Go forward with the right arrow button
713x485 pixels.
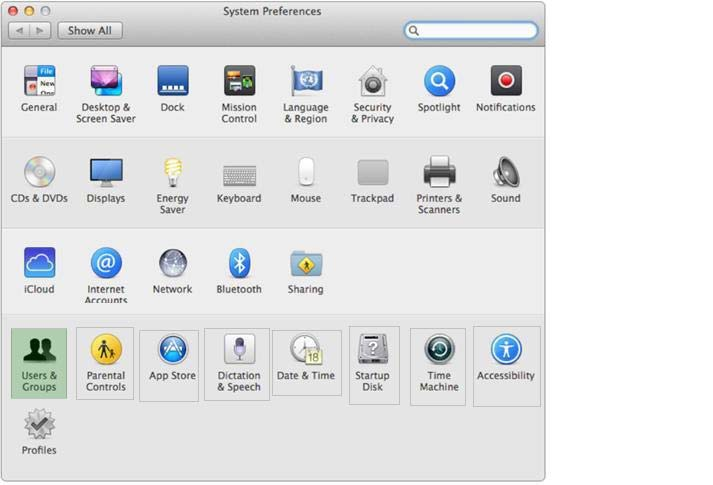tap(40, 30)
